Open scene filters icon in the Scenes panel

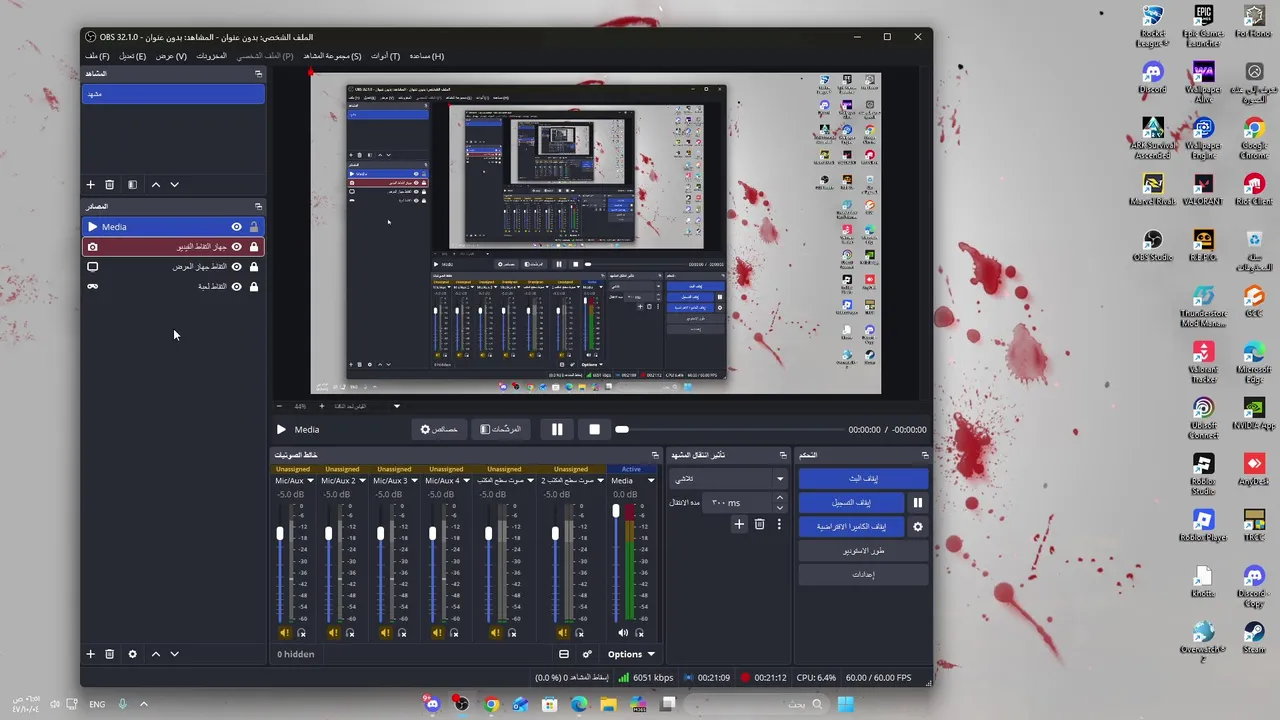pos(132,185)
